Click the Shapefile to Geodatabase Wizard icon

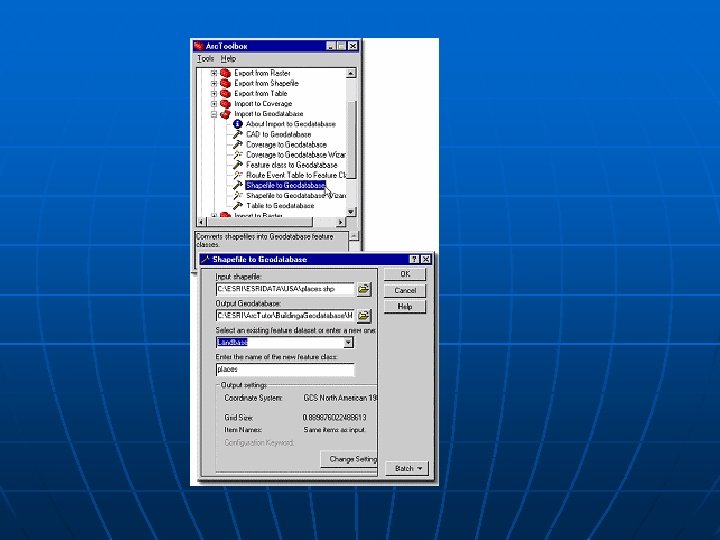pyautogui.click(x=238, y=196)
